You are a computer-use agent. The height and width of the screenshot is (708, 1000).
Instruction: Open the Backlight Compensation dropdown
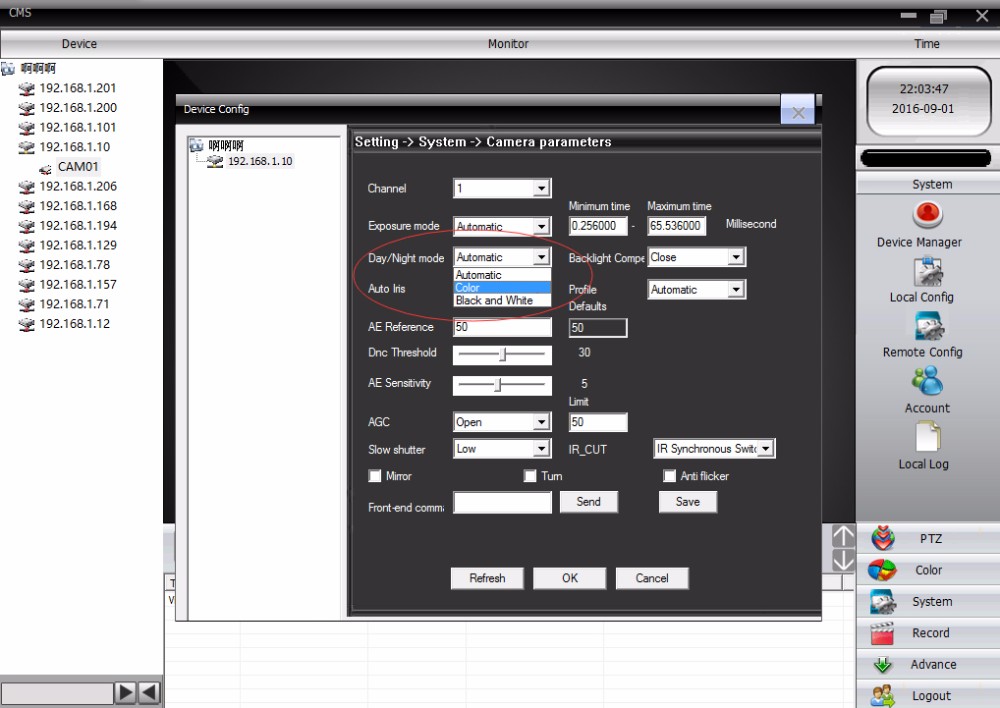[736, 258]
